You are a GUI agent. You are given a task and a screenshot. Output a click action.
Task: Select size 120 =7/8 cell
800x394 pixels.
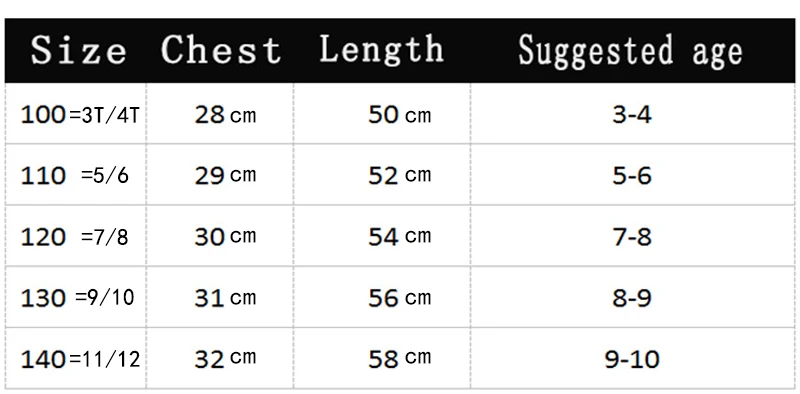(74, 237)
